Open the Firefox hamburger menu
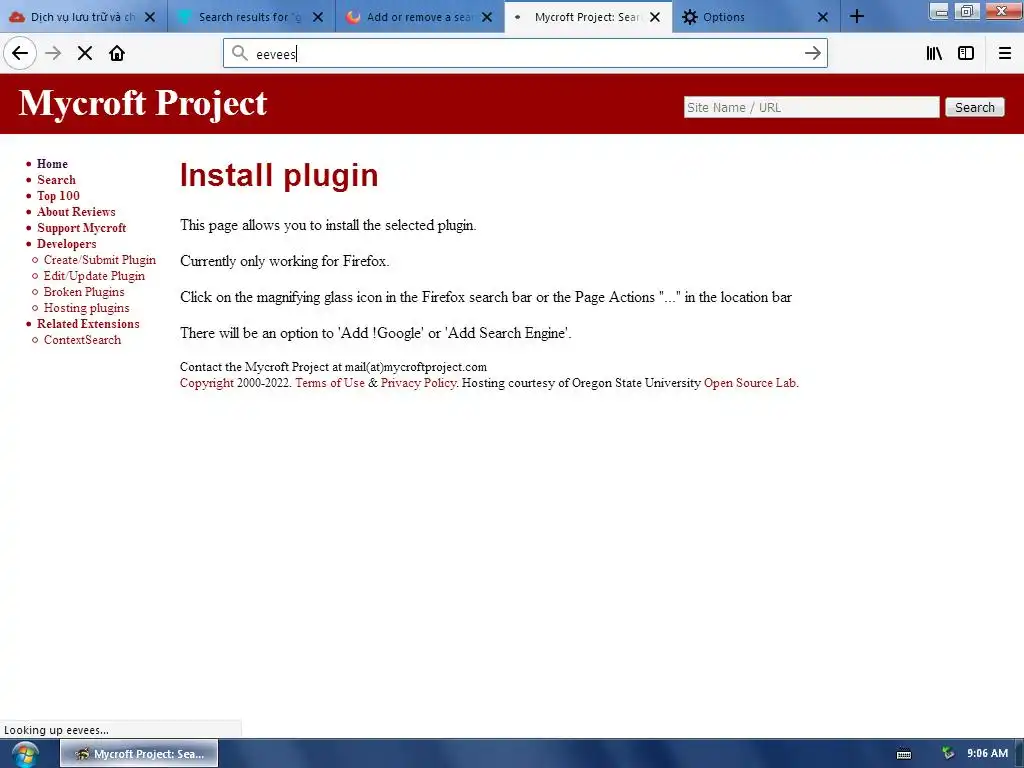Viewport: 1024px width, 768px height. (1005, 53)
